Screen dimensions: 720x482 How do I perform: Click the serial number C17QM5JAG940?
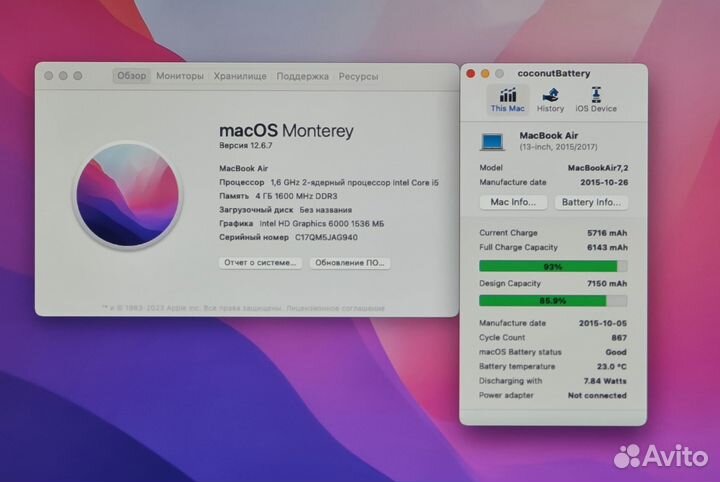tap(326, 237)
